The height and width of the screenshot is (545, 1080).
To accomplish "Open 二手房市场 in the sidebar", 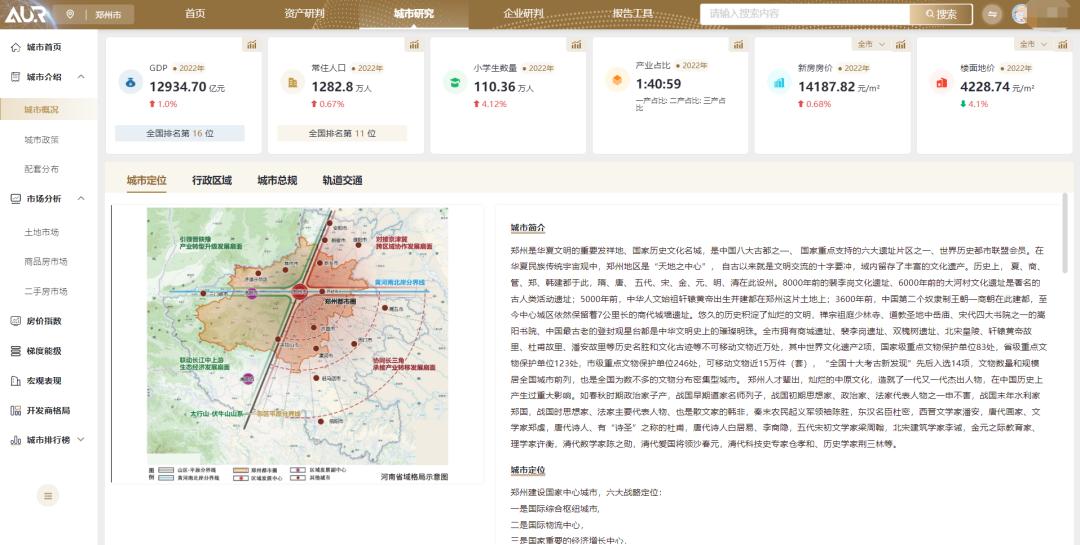I will pyautogui.click(x=45, y=291).
